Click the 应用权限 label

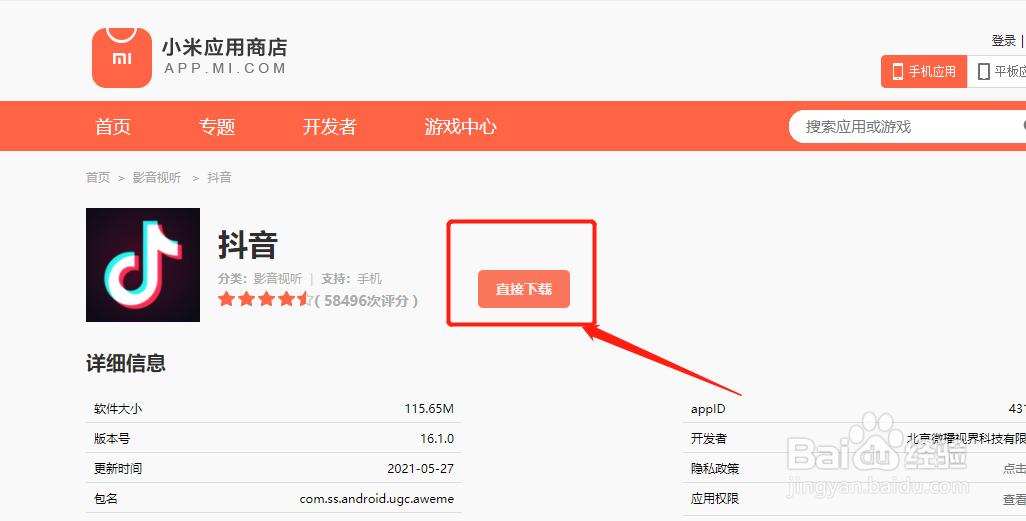click(x=715, y=499)
